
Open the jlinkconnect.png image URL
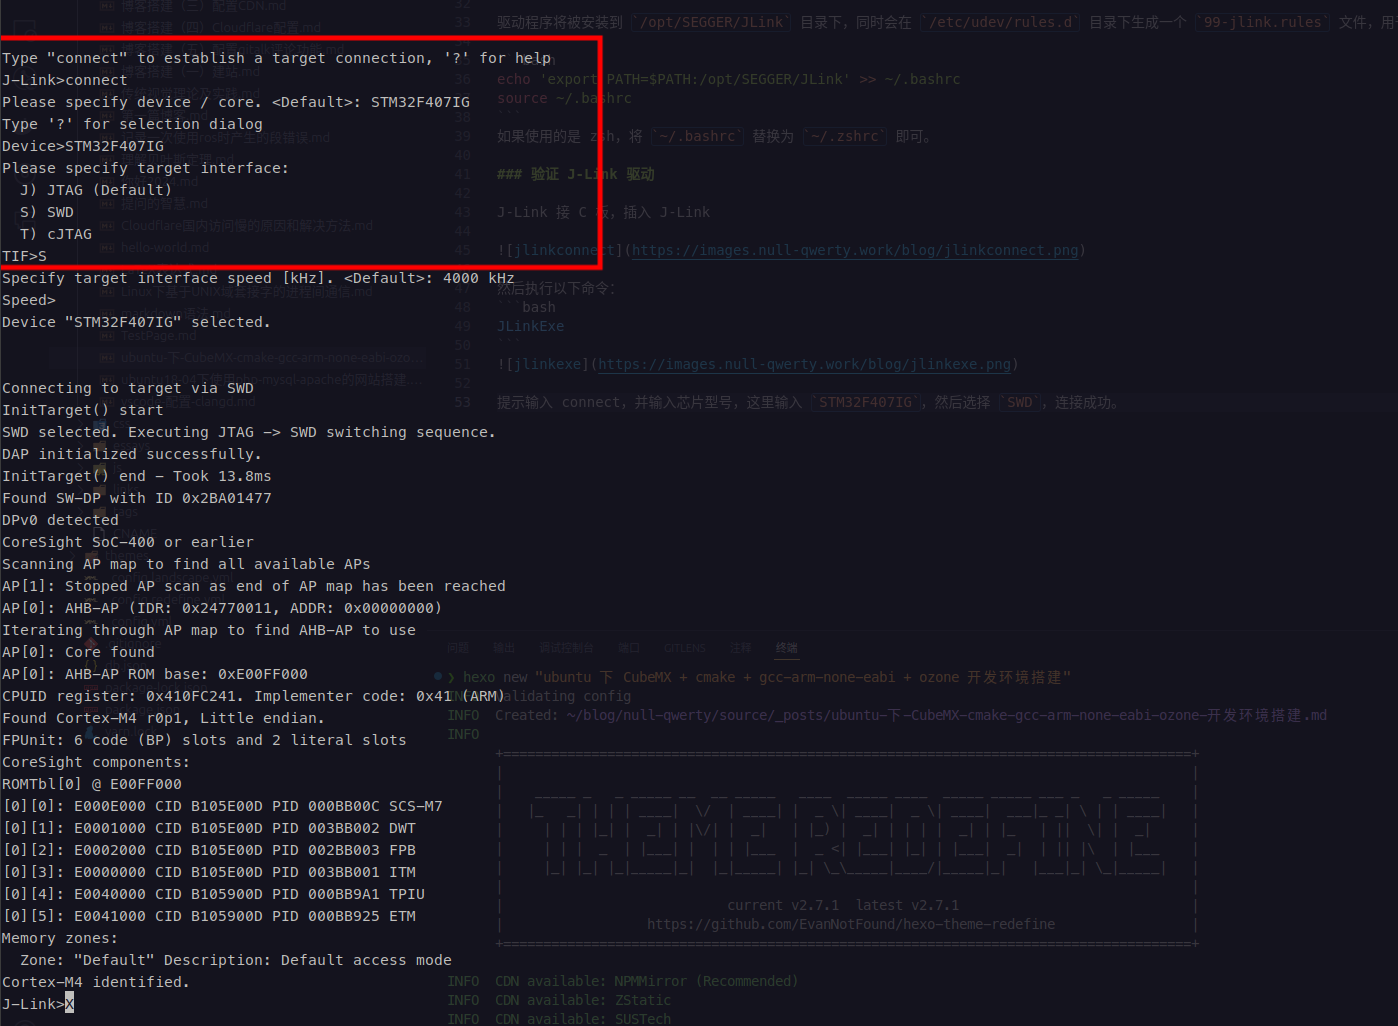(x=855, y=250)
